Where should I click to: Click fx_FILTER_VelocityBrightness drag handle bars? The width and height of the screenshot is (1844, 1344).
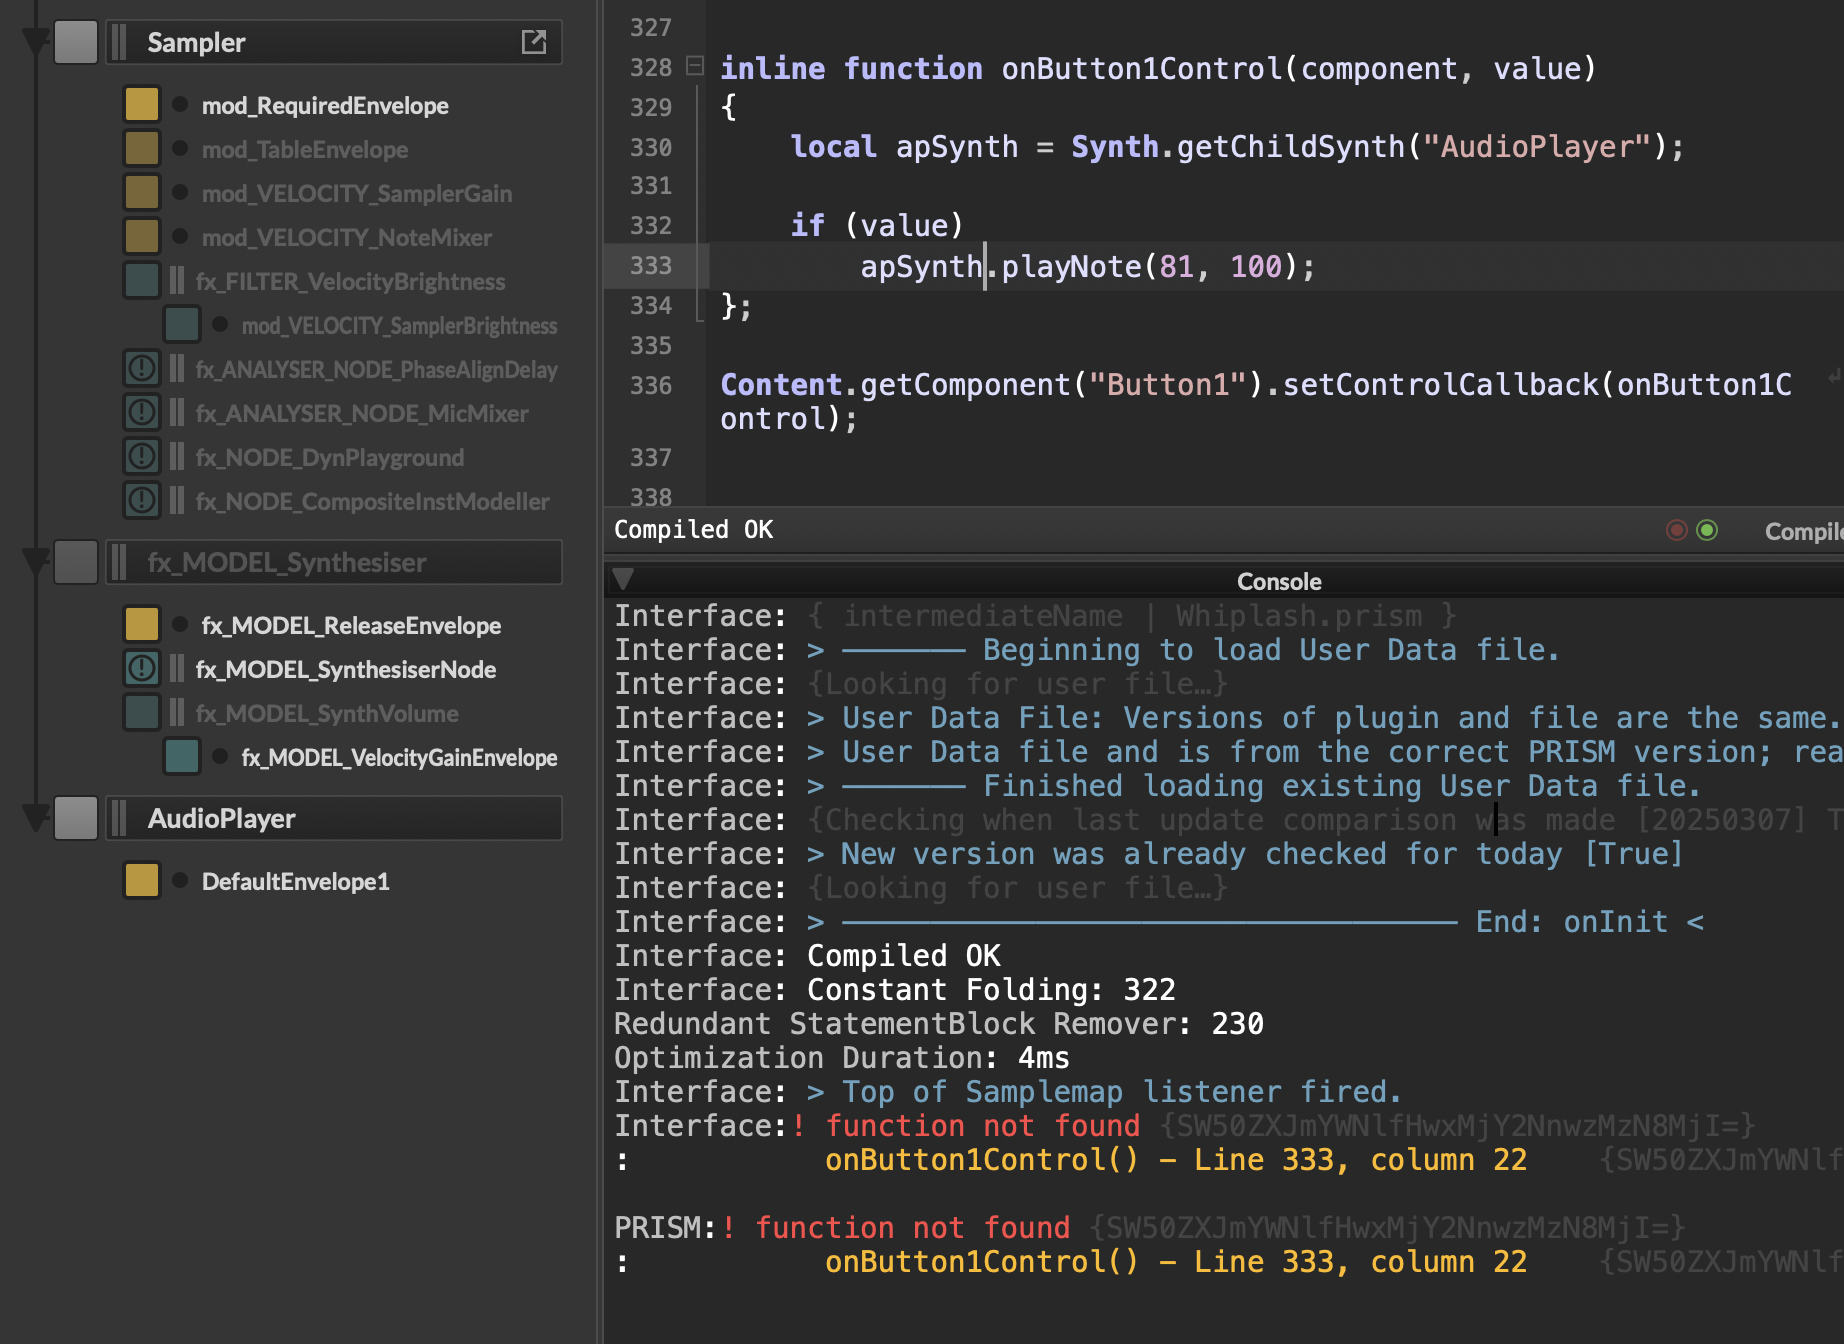pos(177,280)
